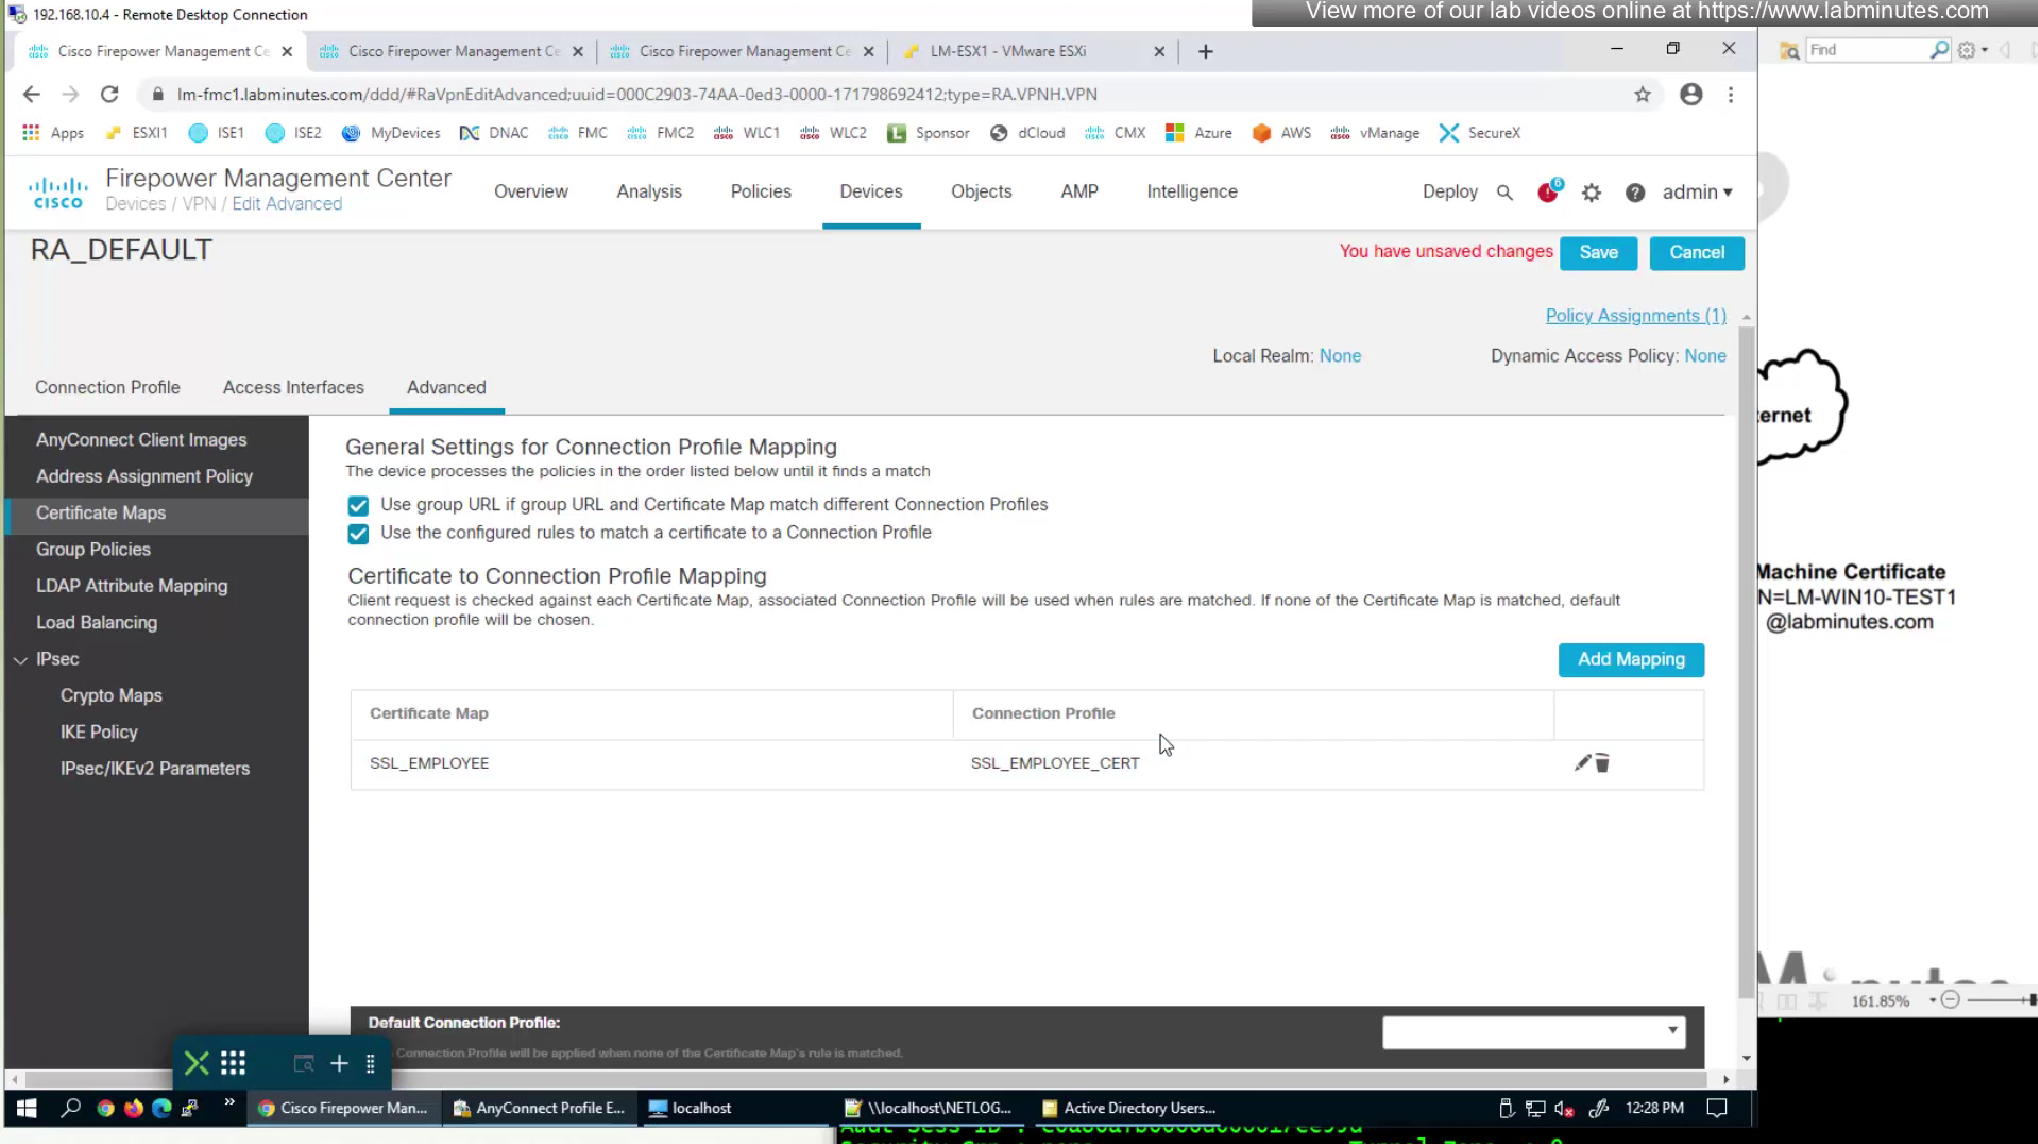Switch to the Access Interfaces tab
Viewport: 2038px width, 1144px height.
293,387
